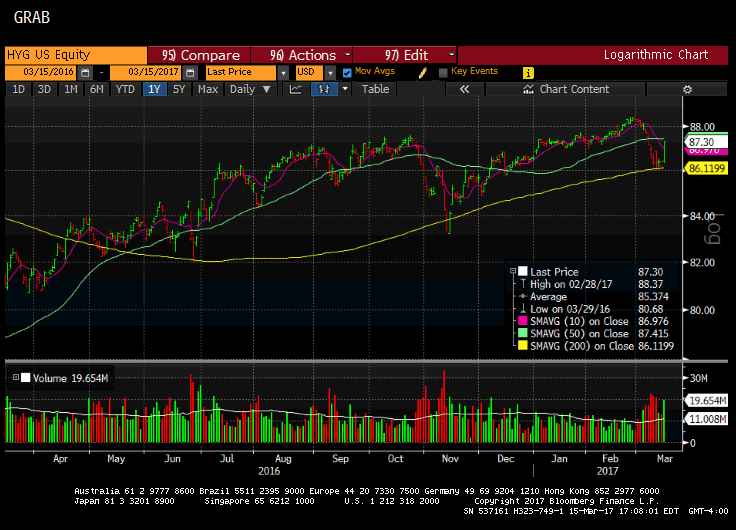The width and height of the screenshot is (736, 530).
Task: Click the 19.654M volume axis label
Action: pyautogui.click(x=706, y=400)
